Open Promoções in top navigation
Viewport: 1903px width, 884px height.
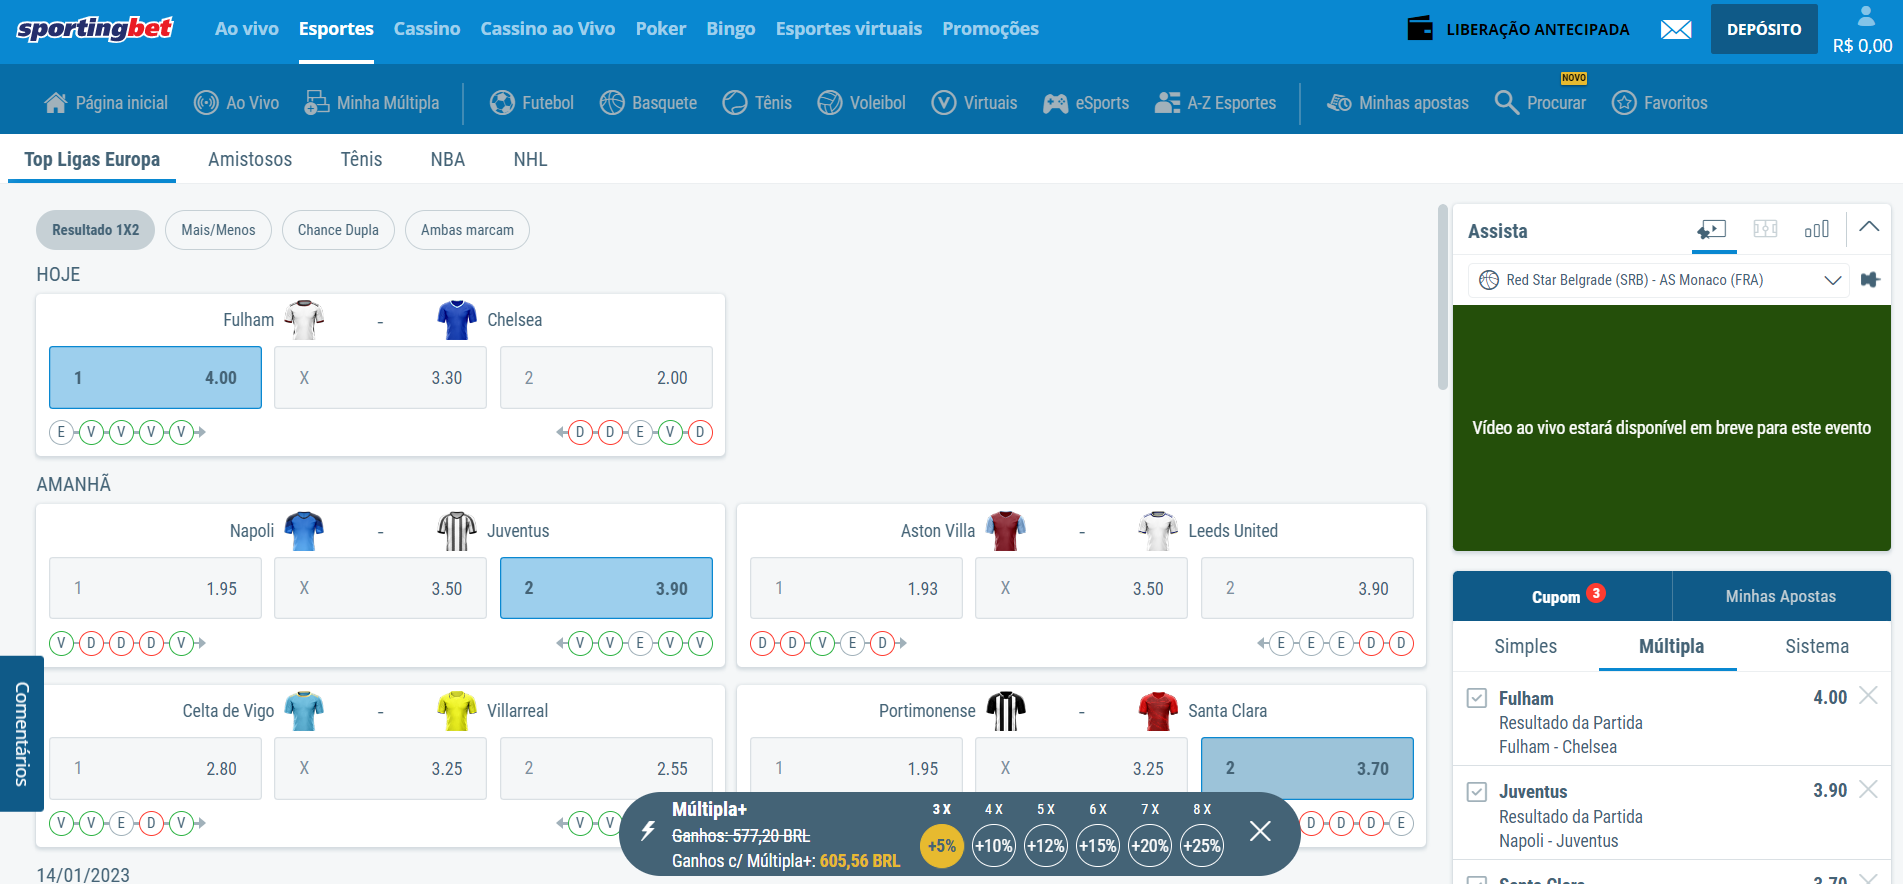[990, 29]
